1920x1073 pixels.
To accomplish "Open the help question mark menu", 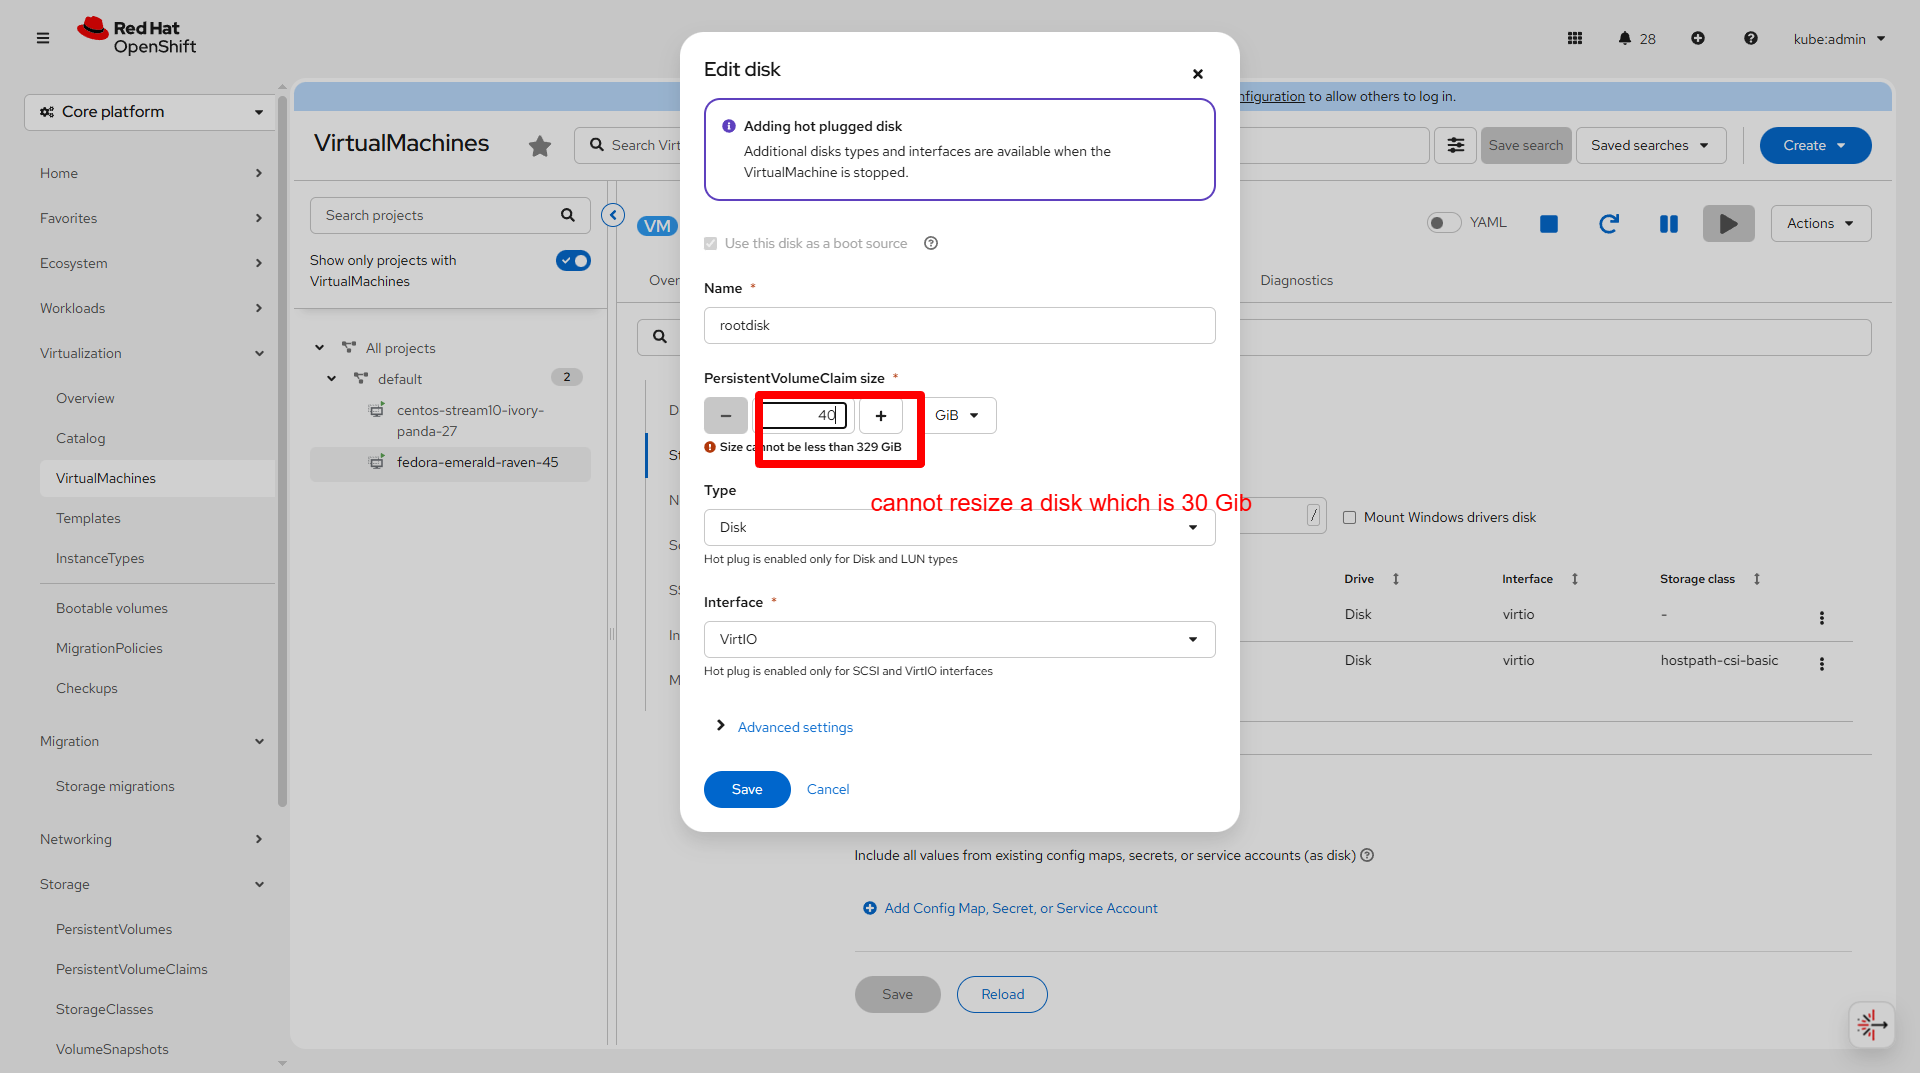I will [x=1751, y=38].
